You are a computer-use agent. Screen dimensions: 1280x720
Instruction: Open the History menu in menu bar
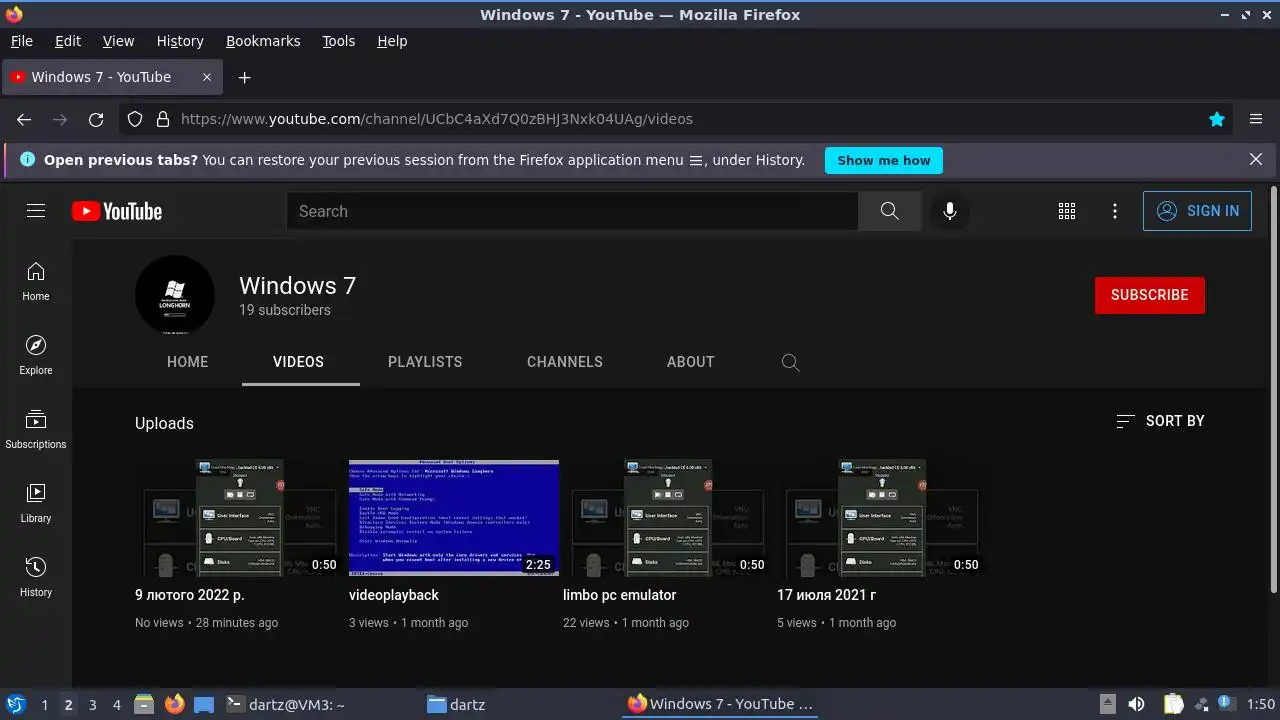click(180, 41)
